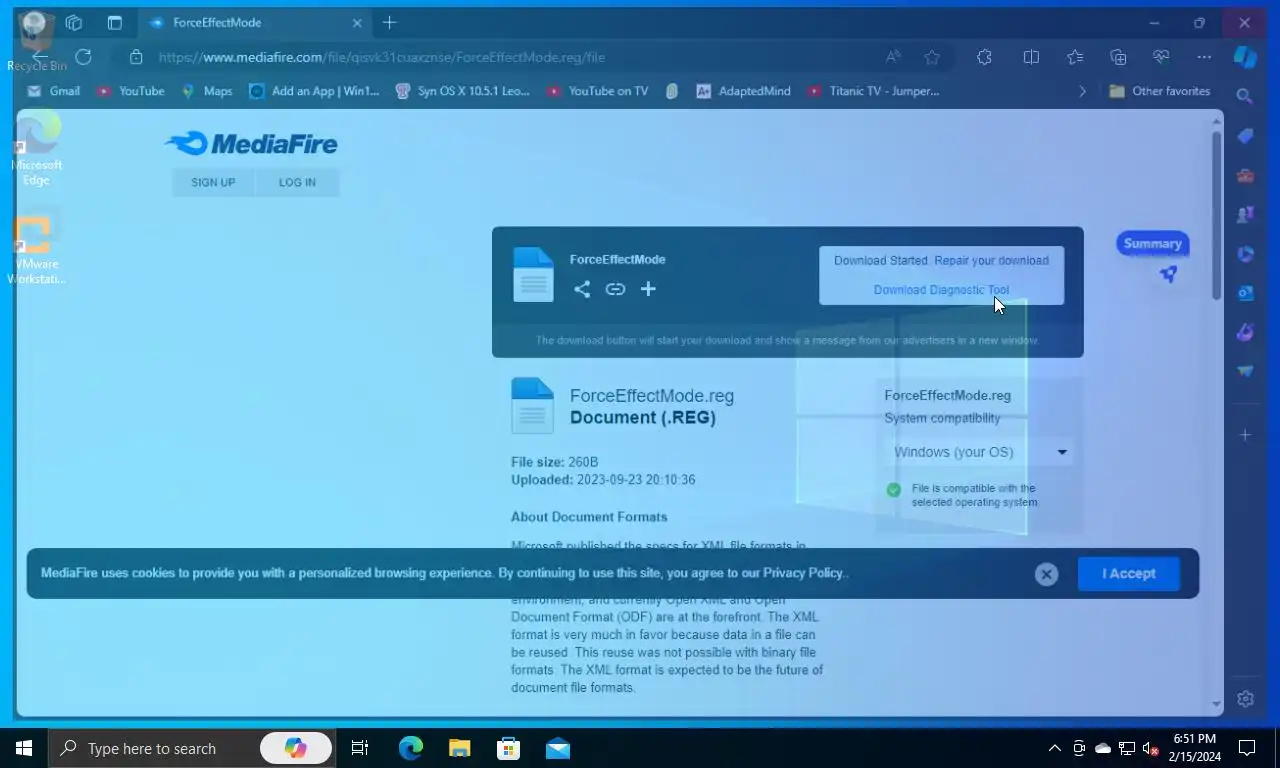
Task: Open Task View on taskbar
Action: (x=359, y=748)
